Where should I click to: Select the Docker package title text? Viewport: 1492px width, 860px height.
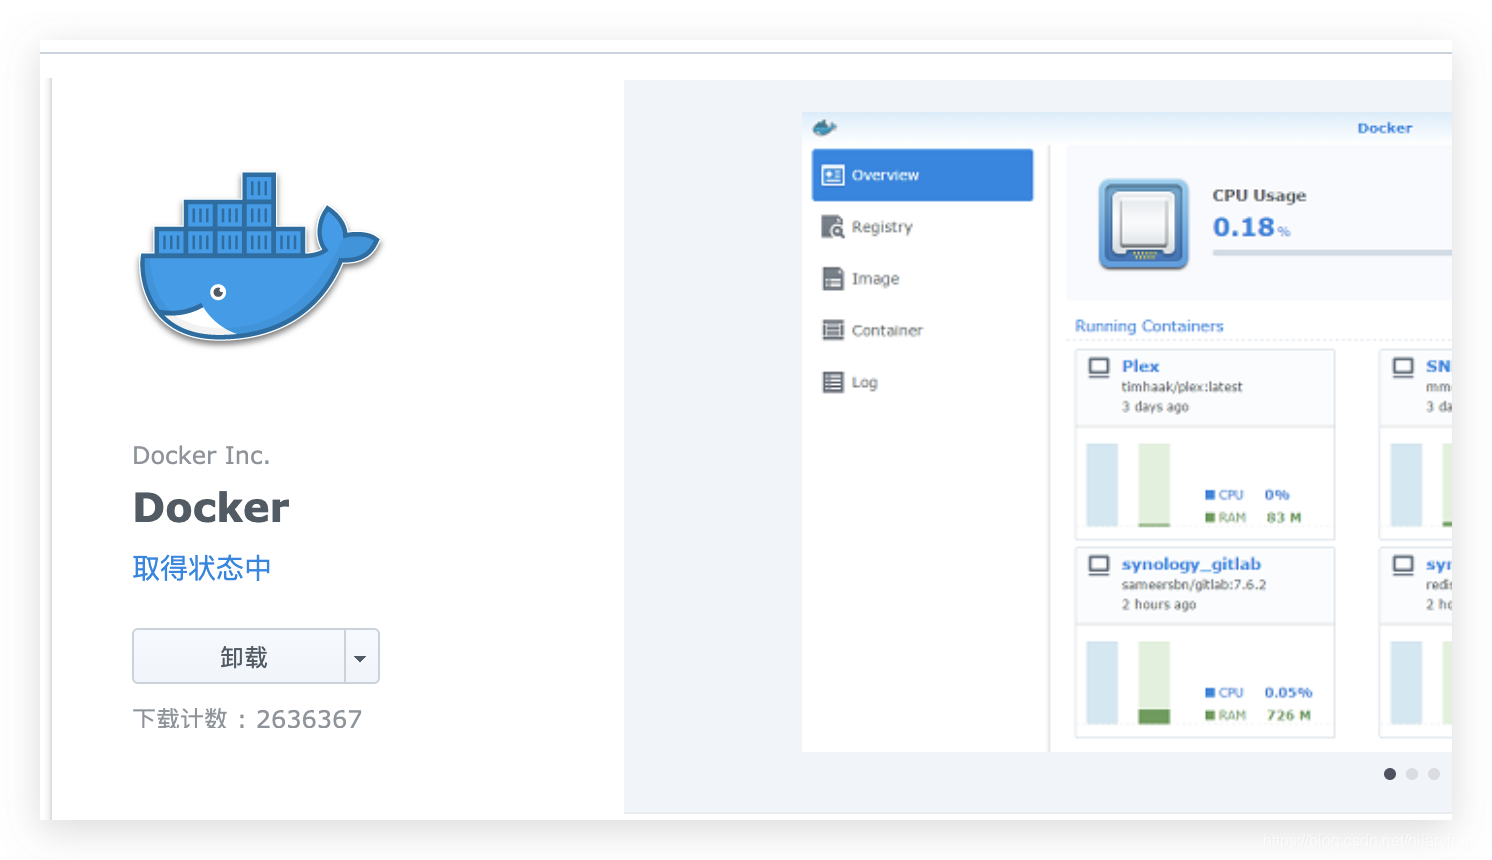click(x=211, y=508)
